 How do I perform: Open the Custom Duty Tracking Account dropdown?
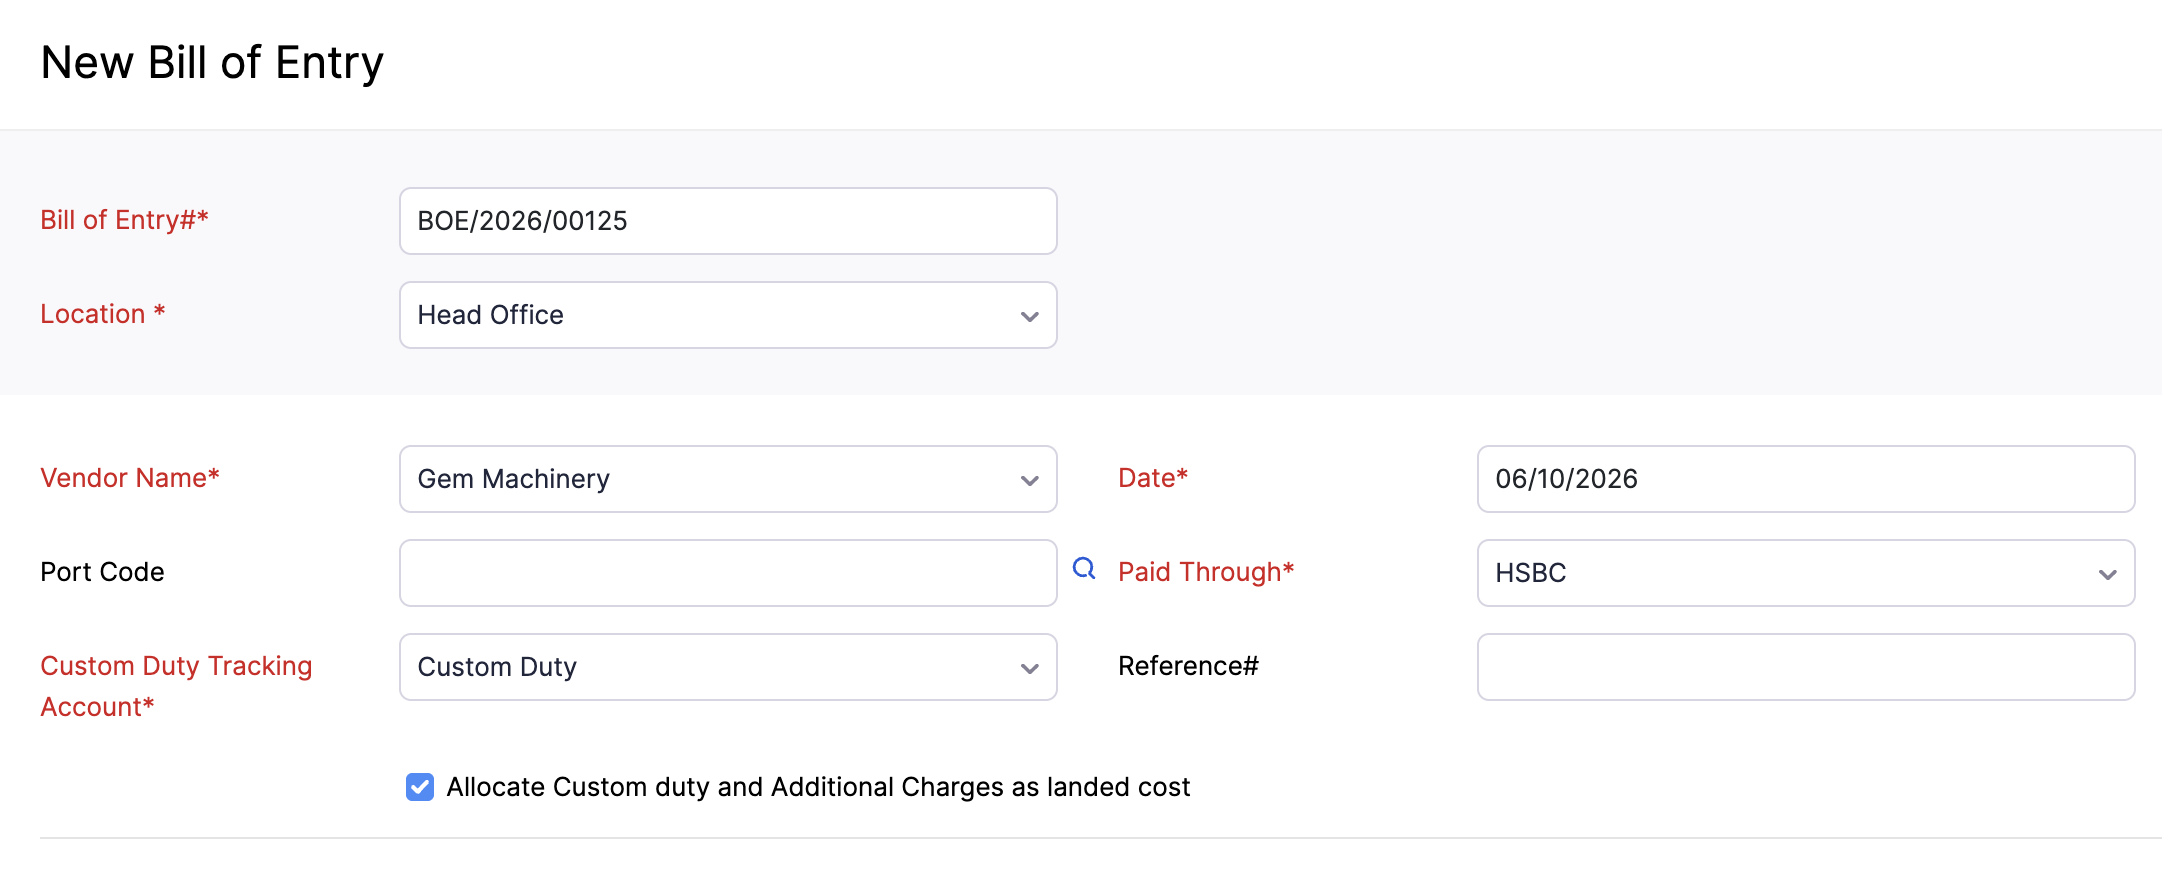[728, 667]
